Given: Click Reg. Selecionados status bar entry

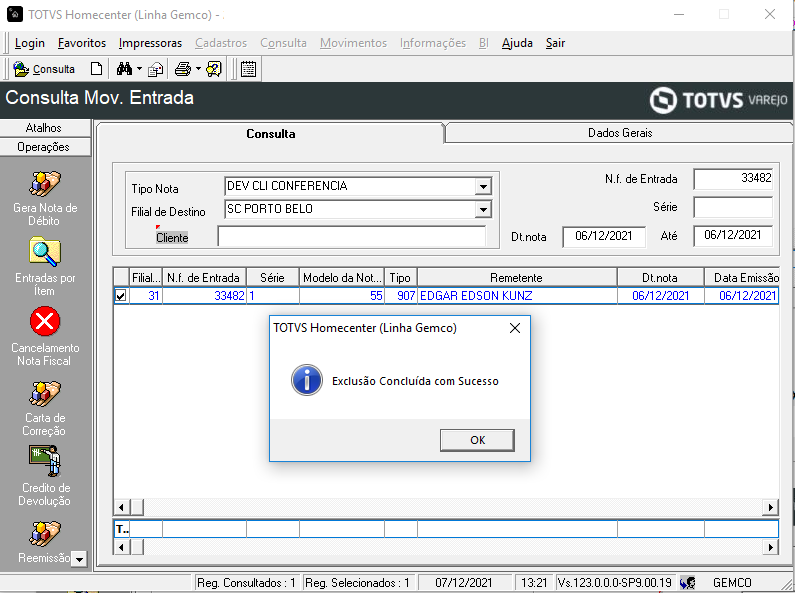Looking at the screenshot, I should coord(357,583).
